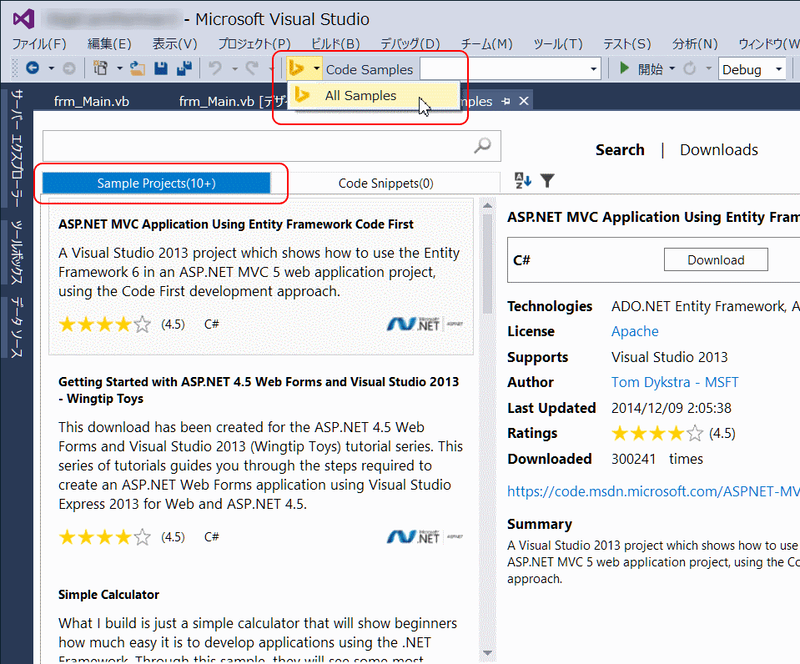Click the New Project toolbar icon
Image resolution: width=800 pixels, height=664 pixels.
pos(100,68)
